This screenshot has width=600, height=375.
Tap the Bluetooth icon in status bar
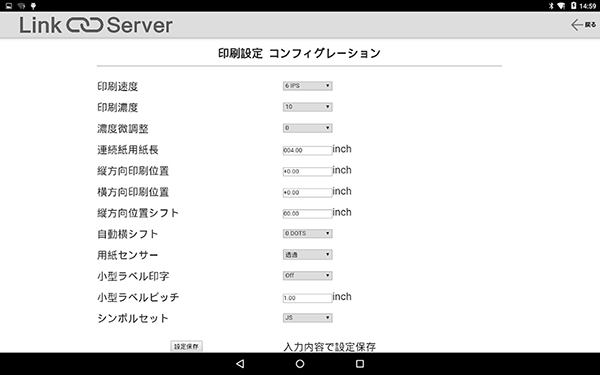point(551,6)
